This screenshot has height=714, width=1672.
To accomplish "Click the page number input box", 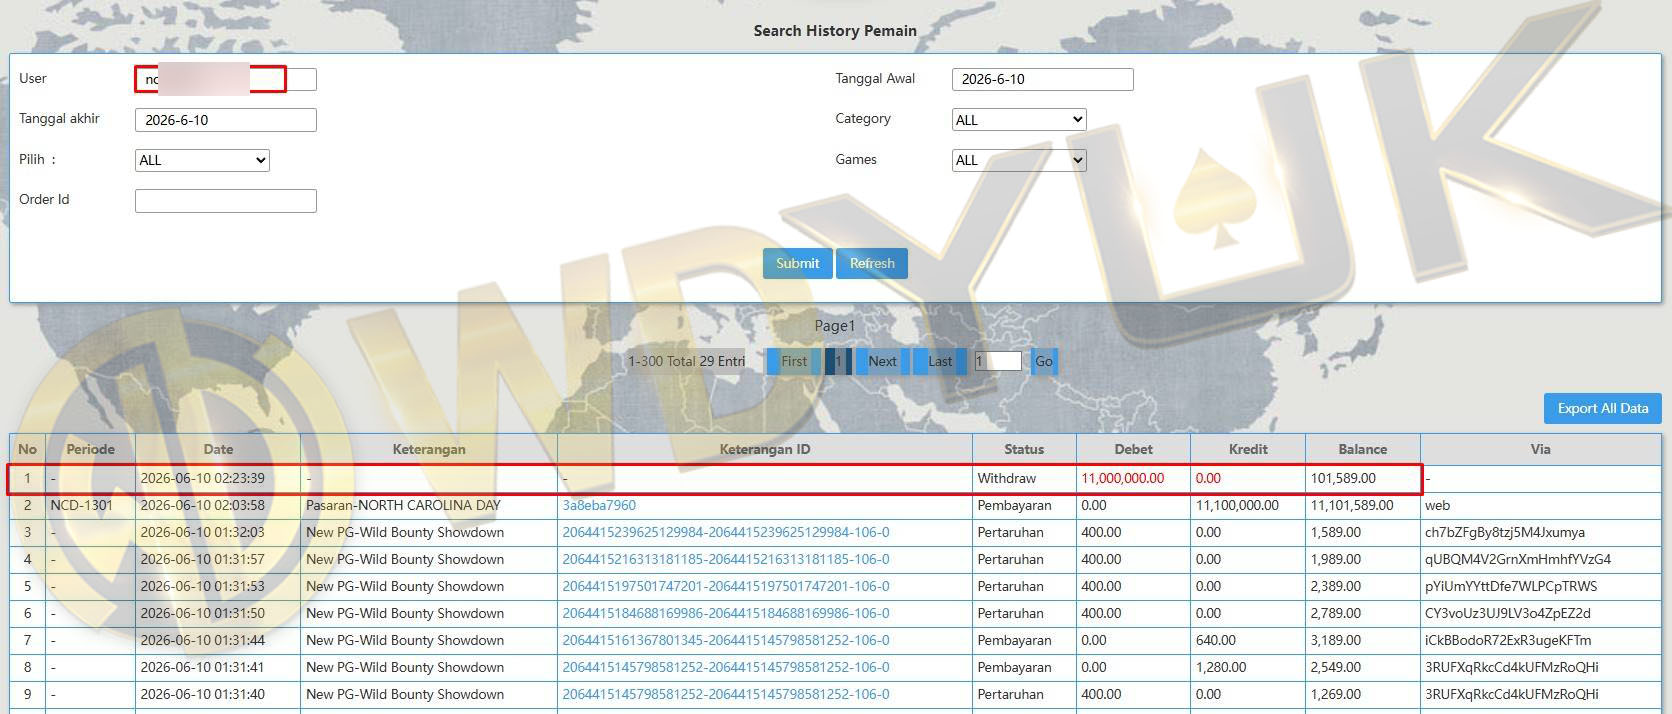I will coord(998,361).
